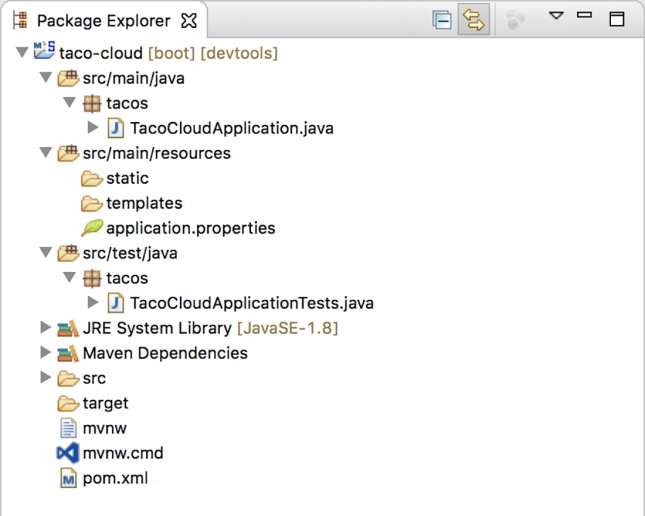Collapse the taco-cloud project node

click(22, 52)
